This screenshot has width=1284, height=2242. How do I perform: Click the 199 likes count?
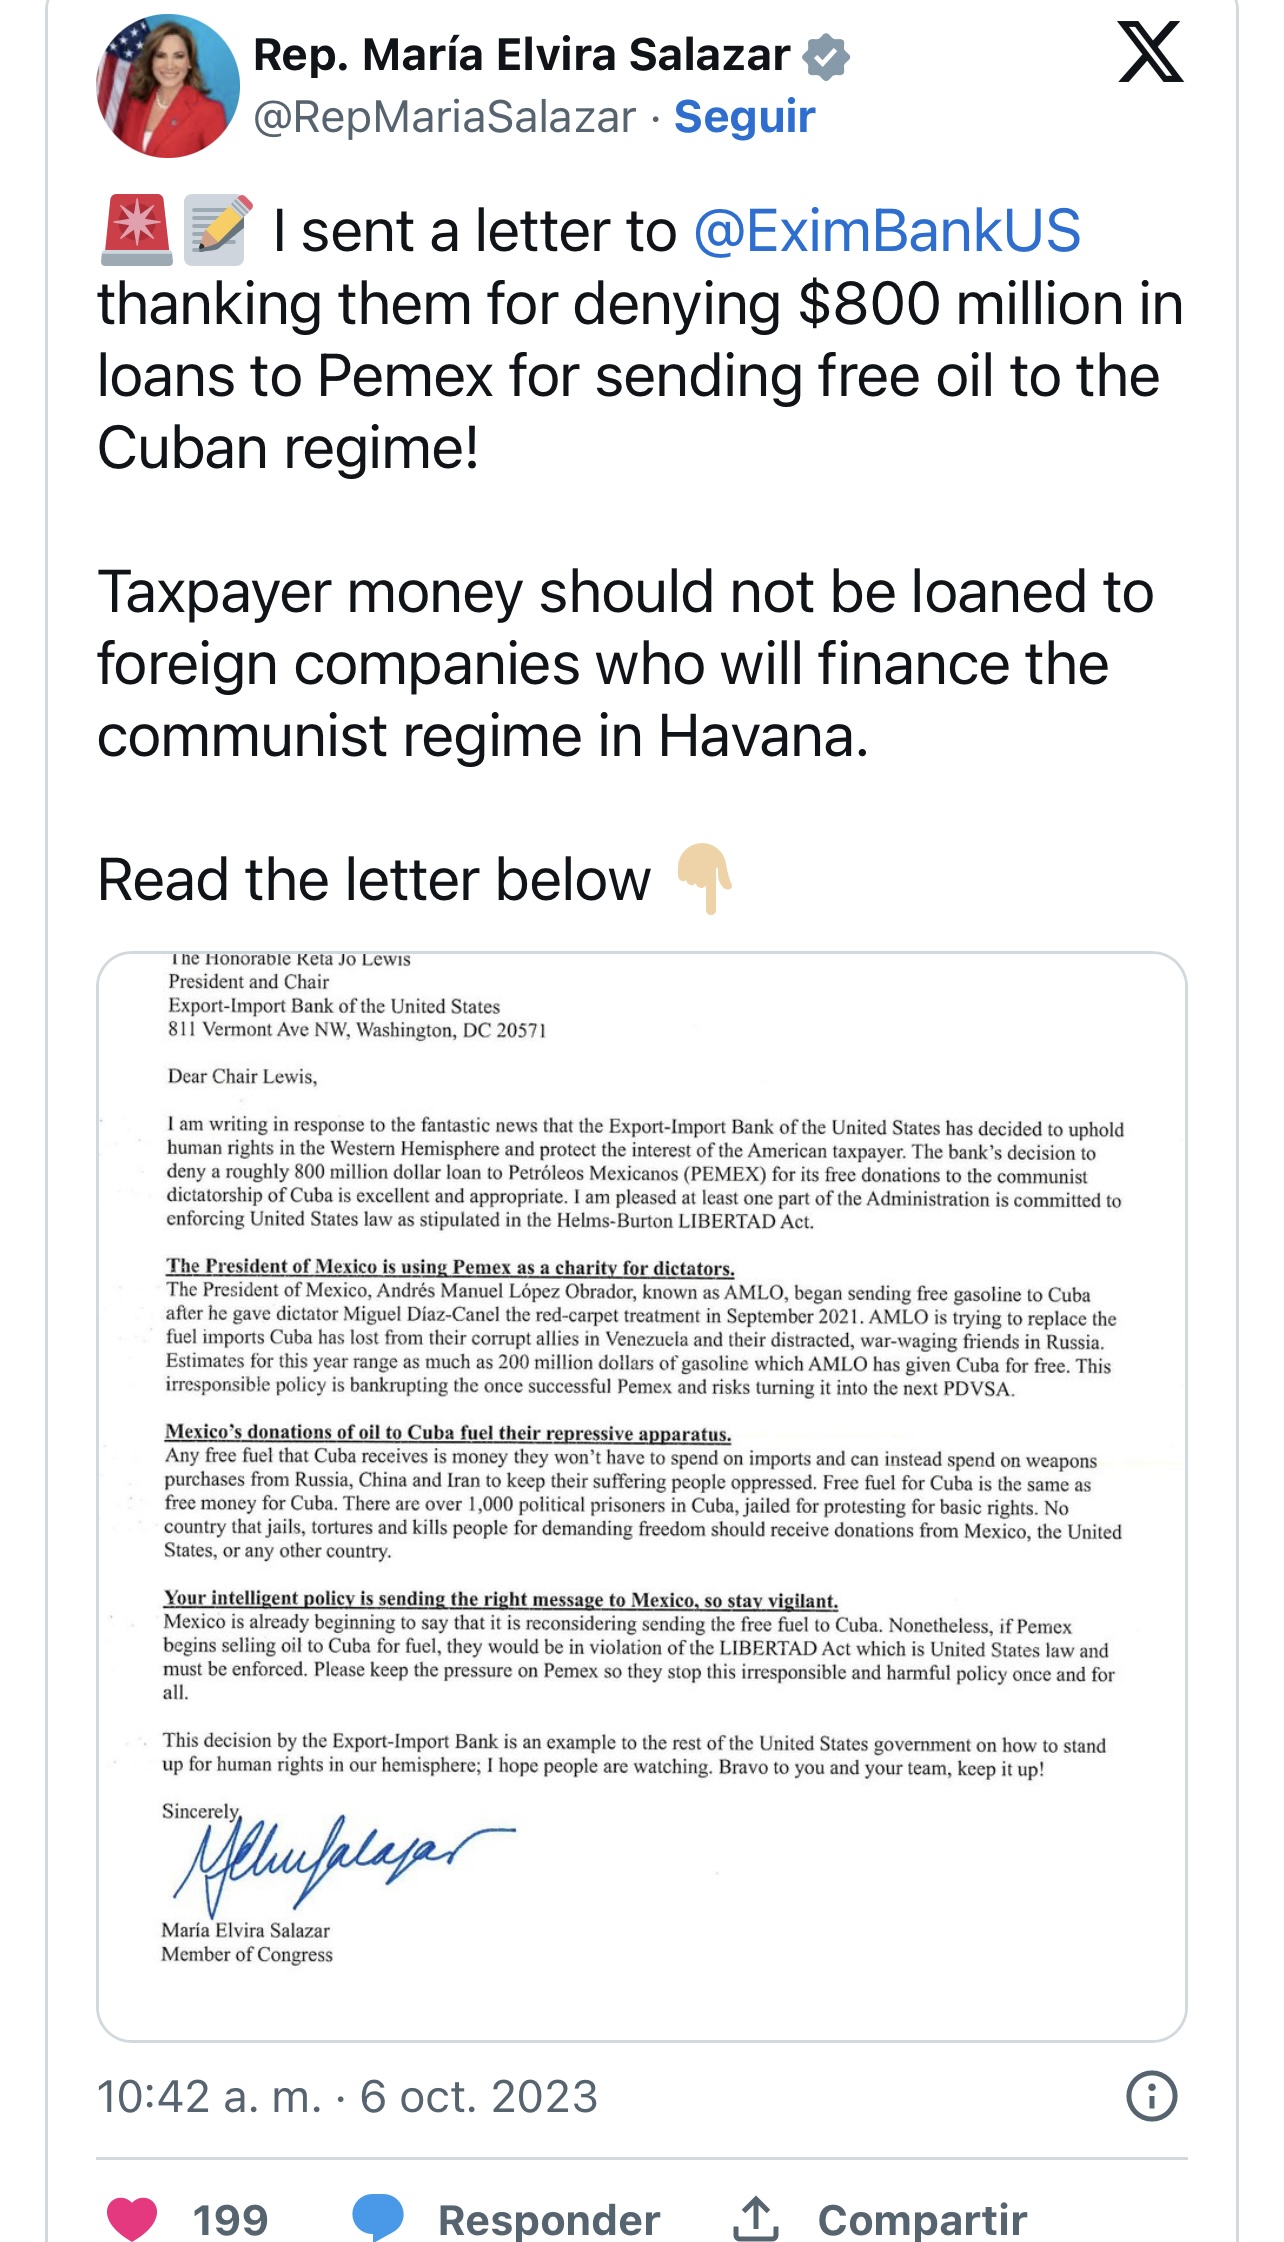coord(230,2220)
